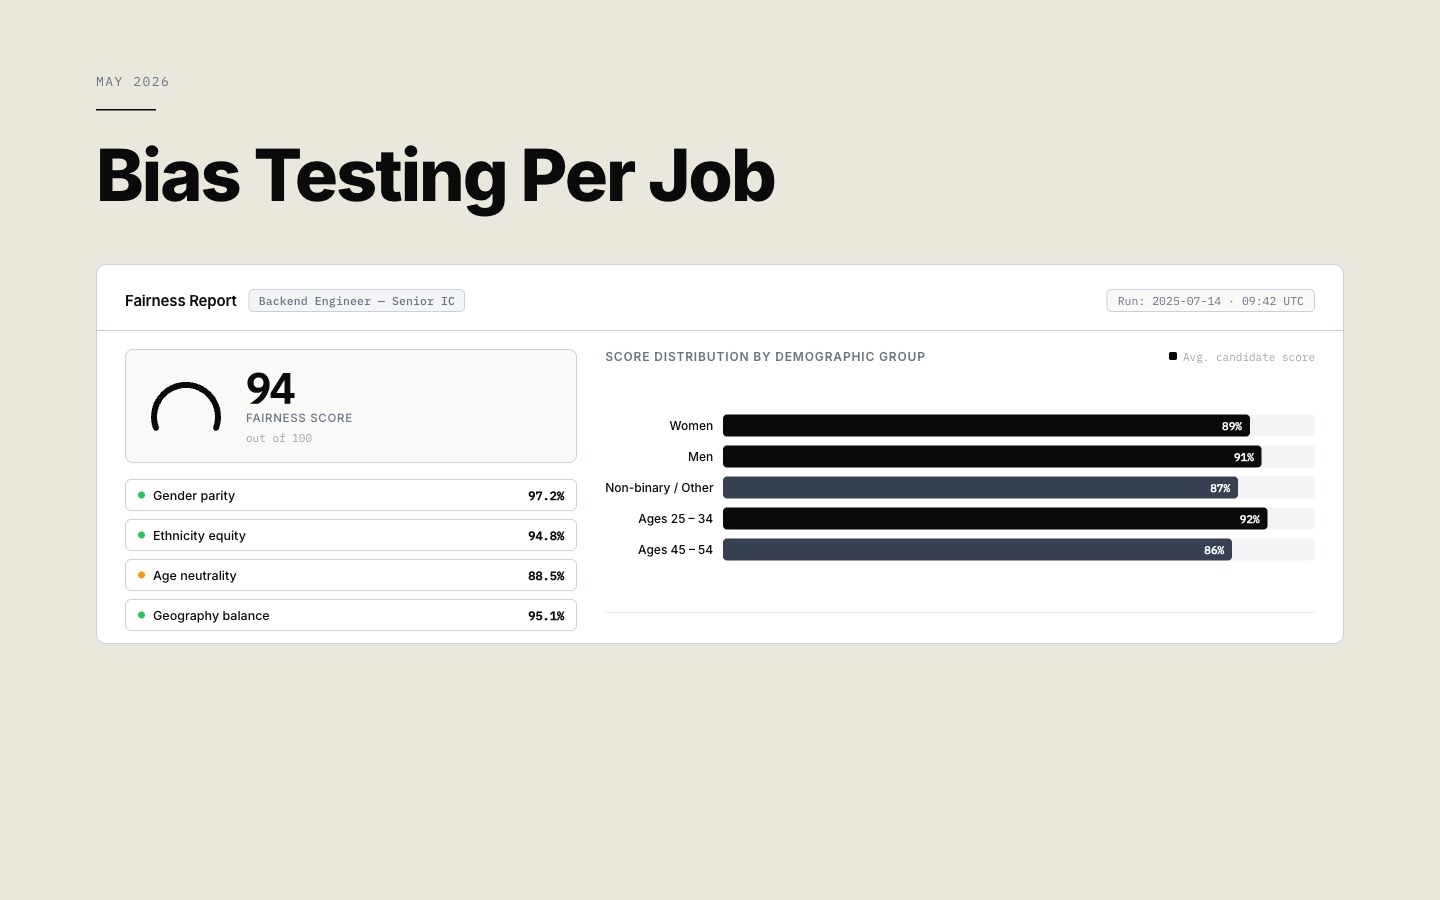The height and width of the screenshot is (900, 1440).
Task: Click the Men score bar
Action: click(x=992, y=457)
